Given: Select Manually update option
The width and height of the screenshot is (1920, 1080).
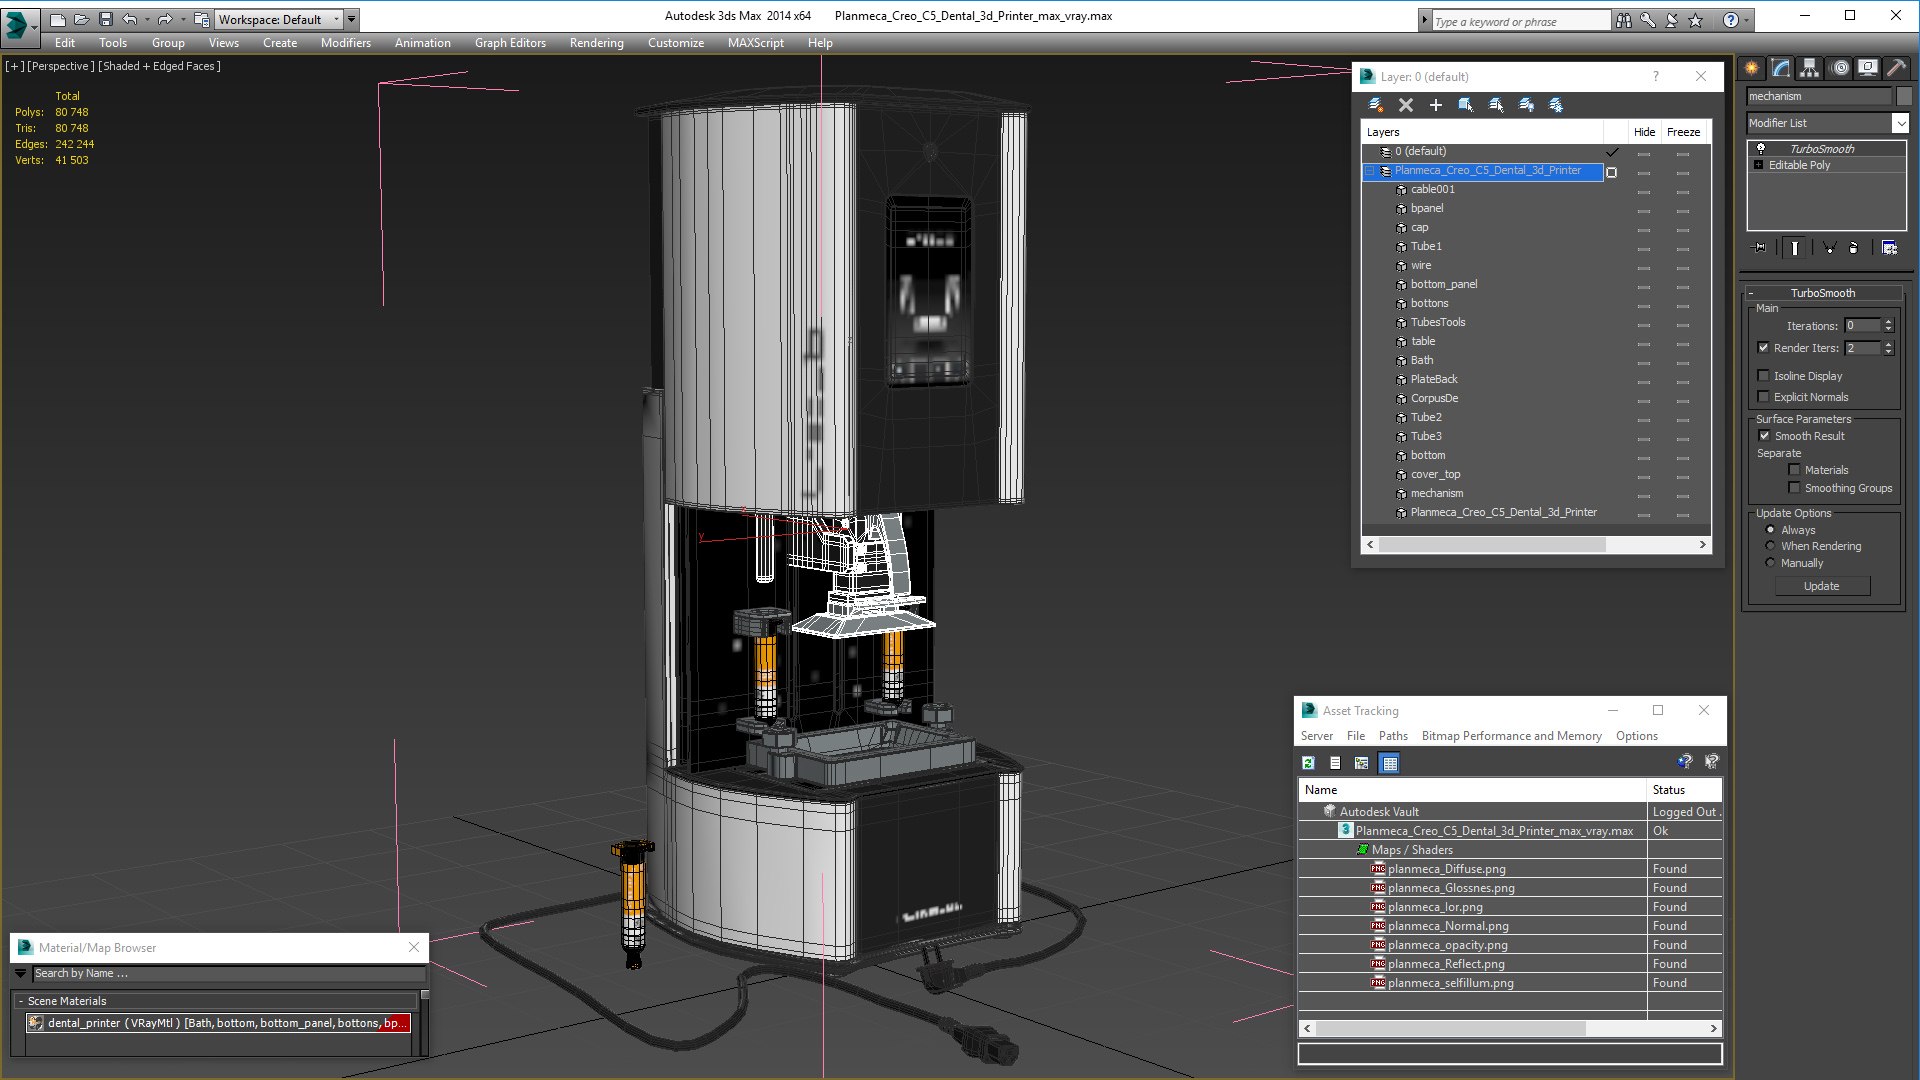Looking at the screenshot, I should point(1771,563).
